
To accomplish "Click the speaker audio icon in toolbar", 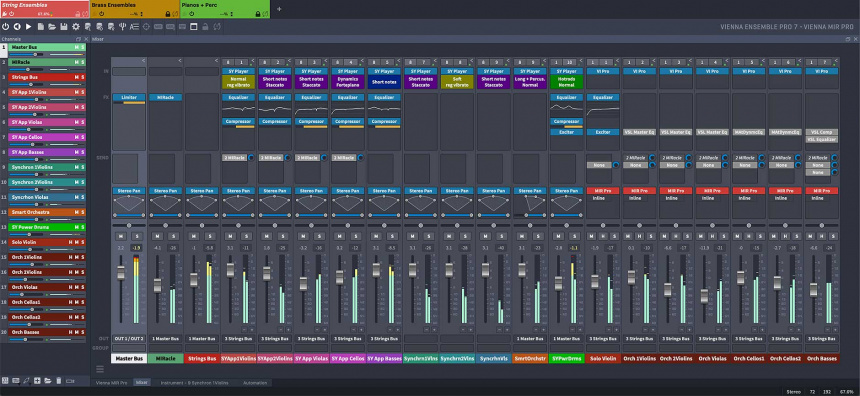I will coord(17,27).
